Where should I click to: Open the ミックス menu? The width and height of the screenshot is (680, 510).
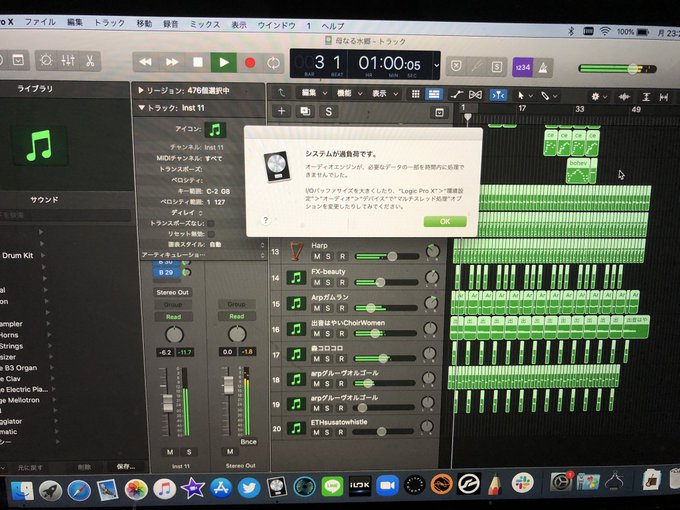tap(205, 24)
